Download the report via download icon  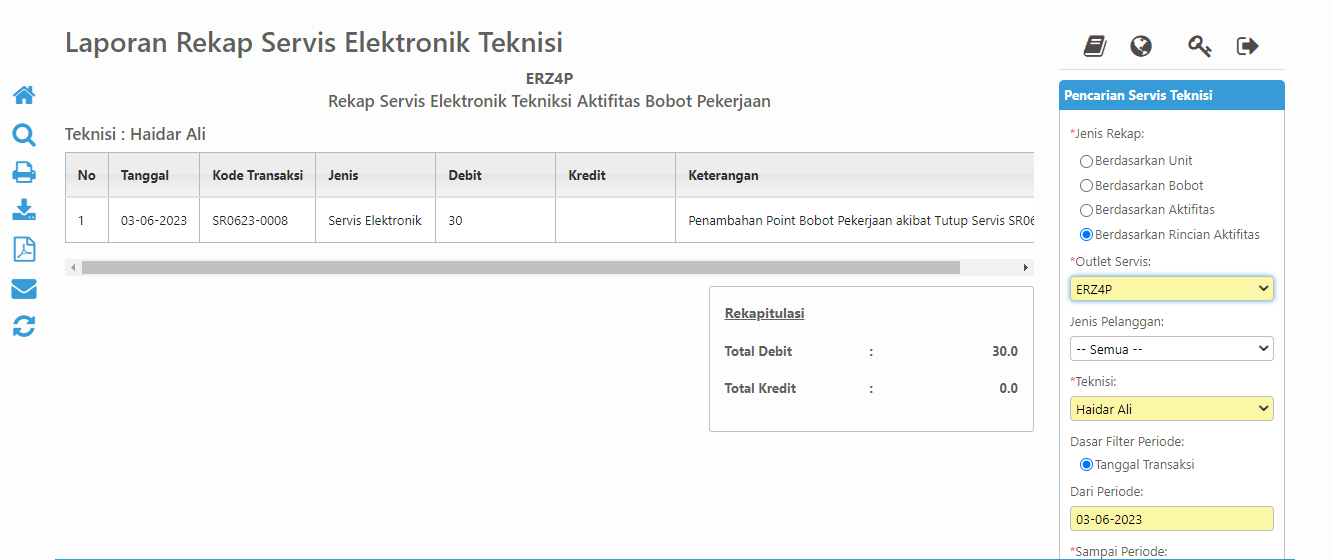24,209
